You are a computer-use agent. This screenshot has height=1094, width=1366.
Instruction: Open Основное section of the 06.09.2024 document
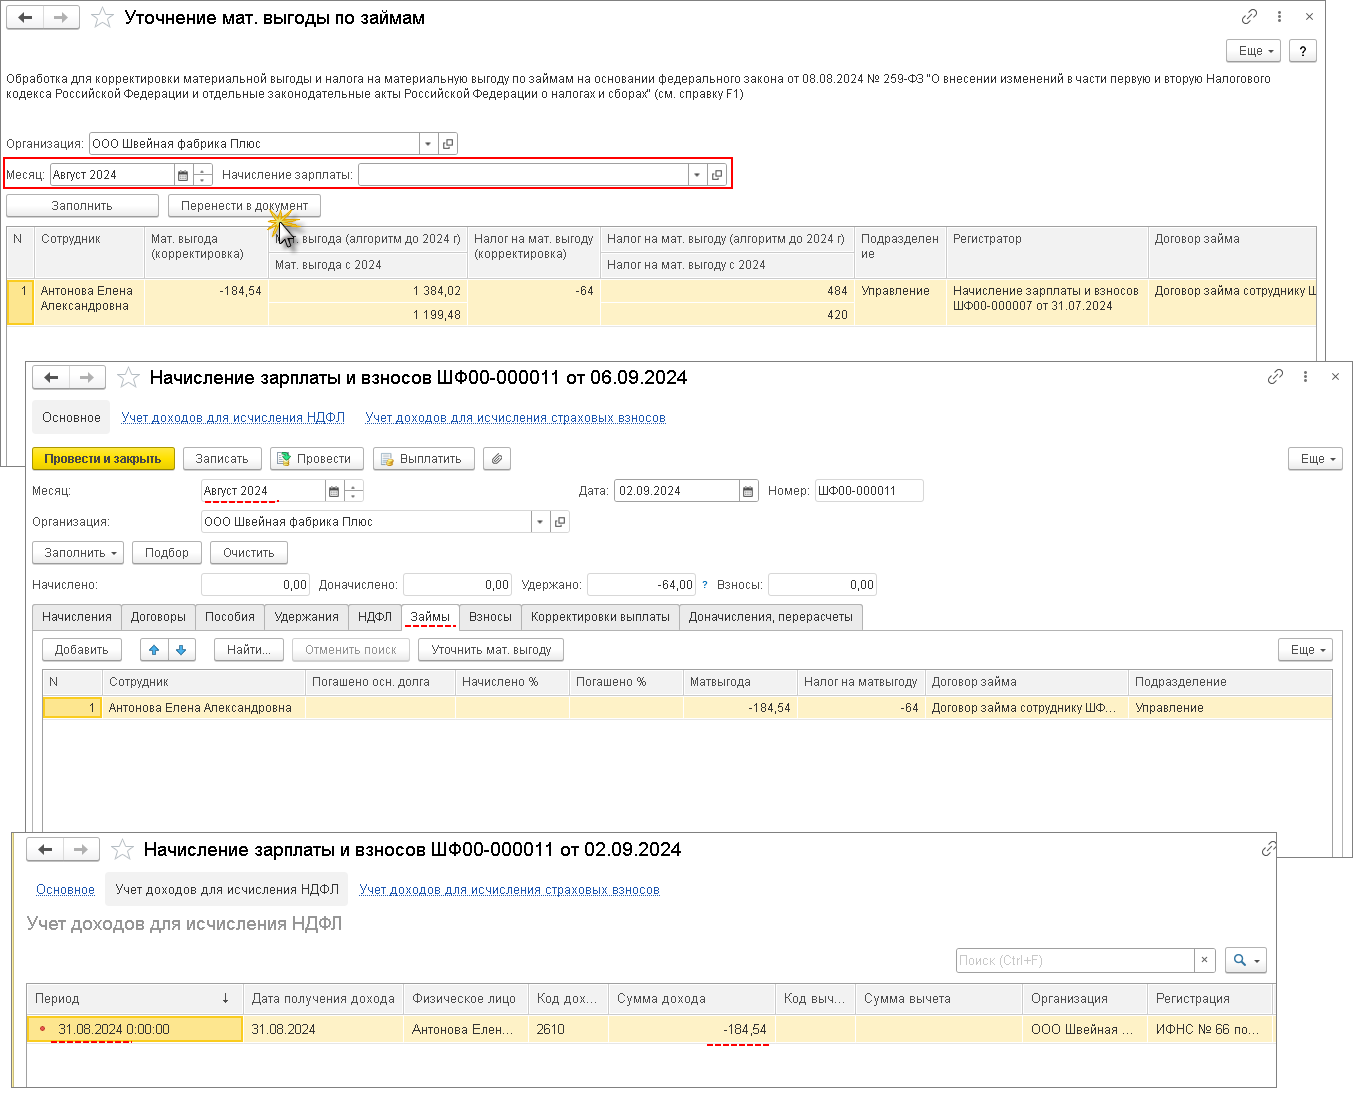coord(71,418)
